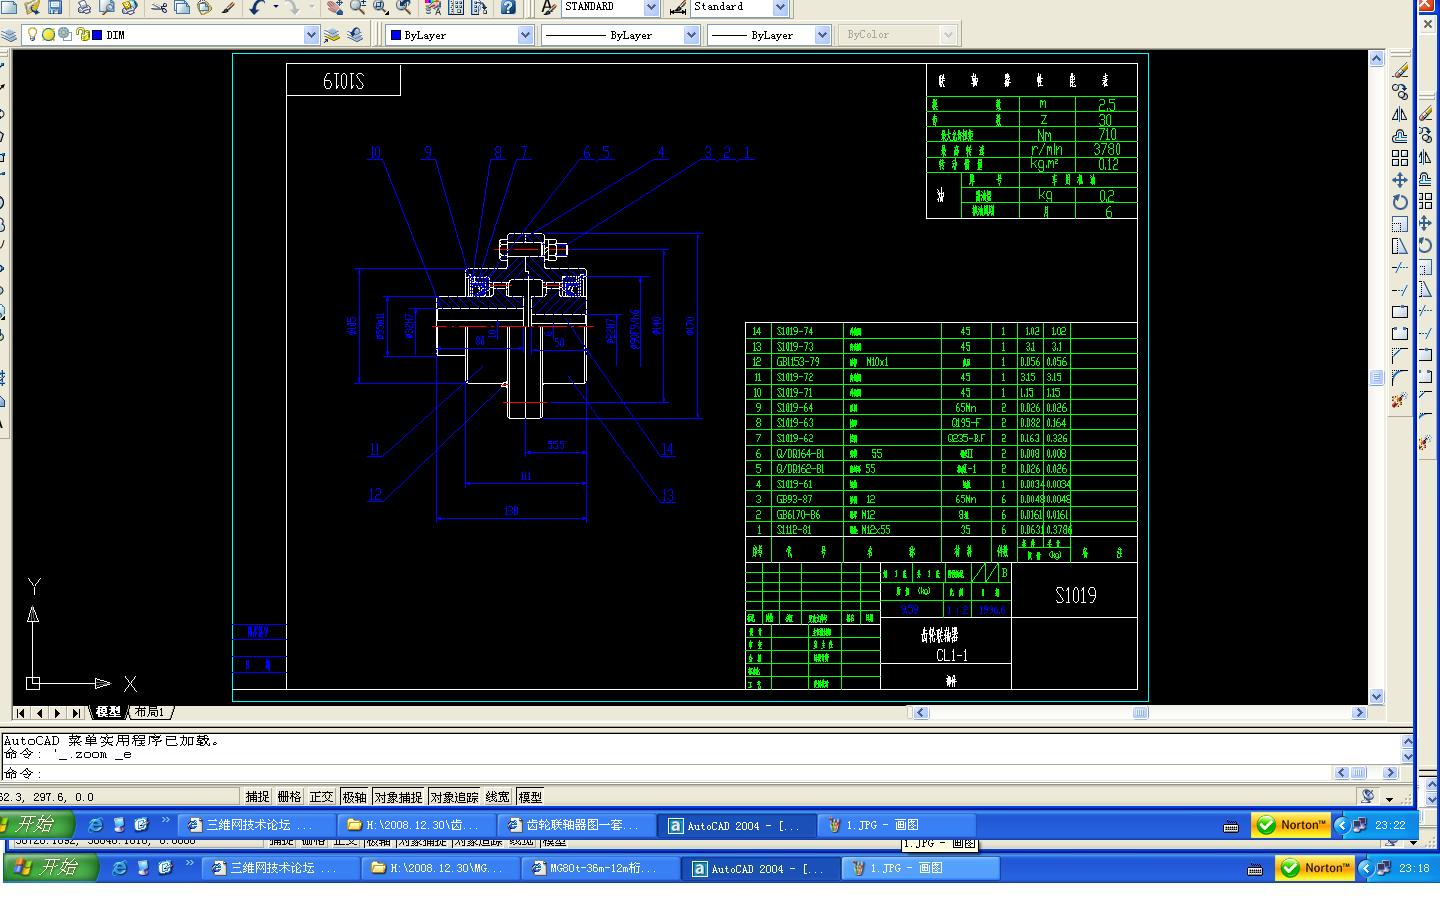Restore previous layer state with Layer Previous
Viewport: 1440px width, 900px height.
(355, 35)
